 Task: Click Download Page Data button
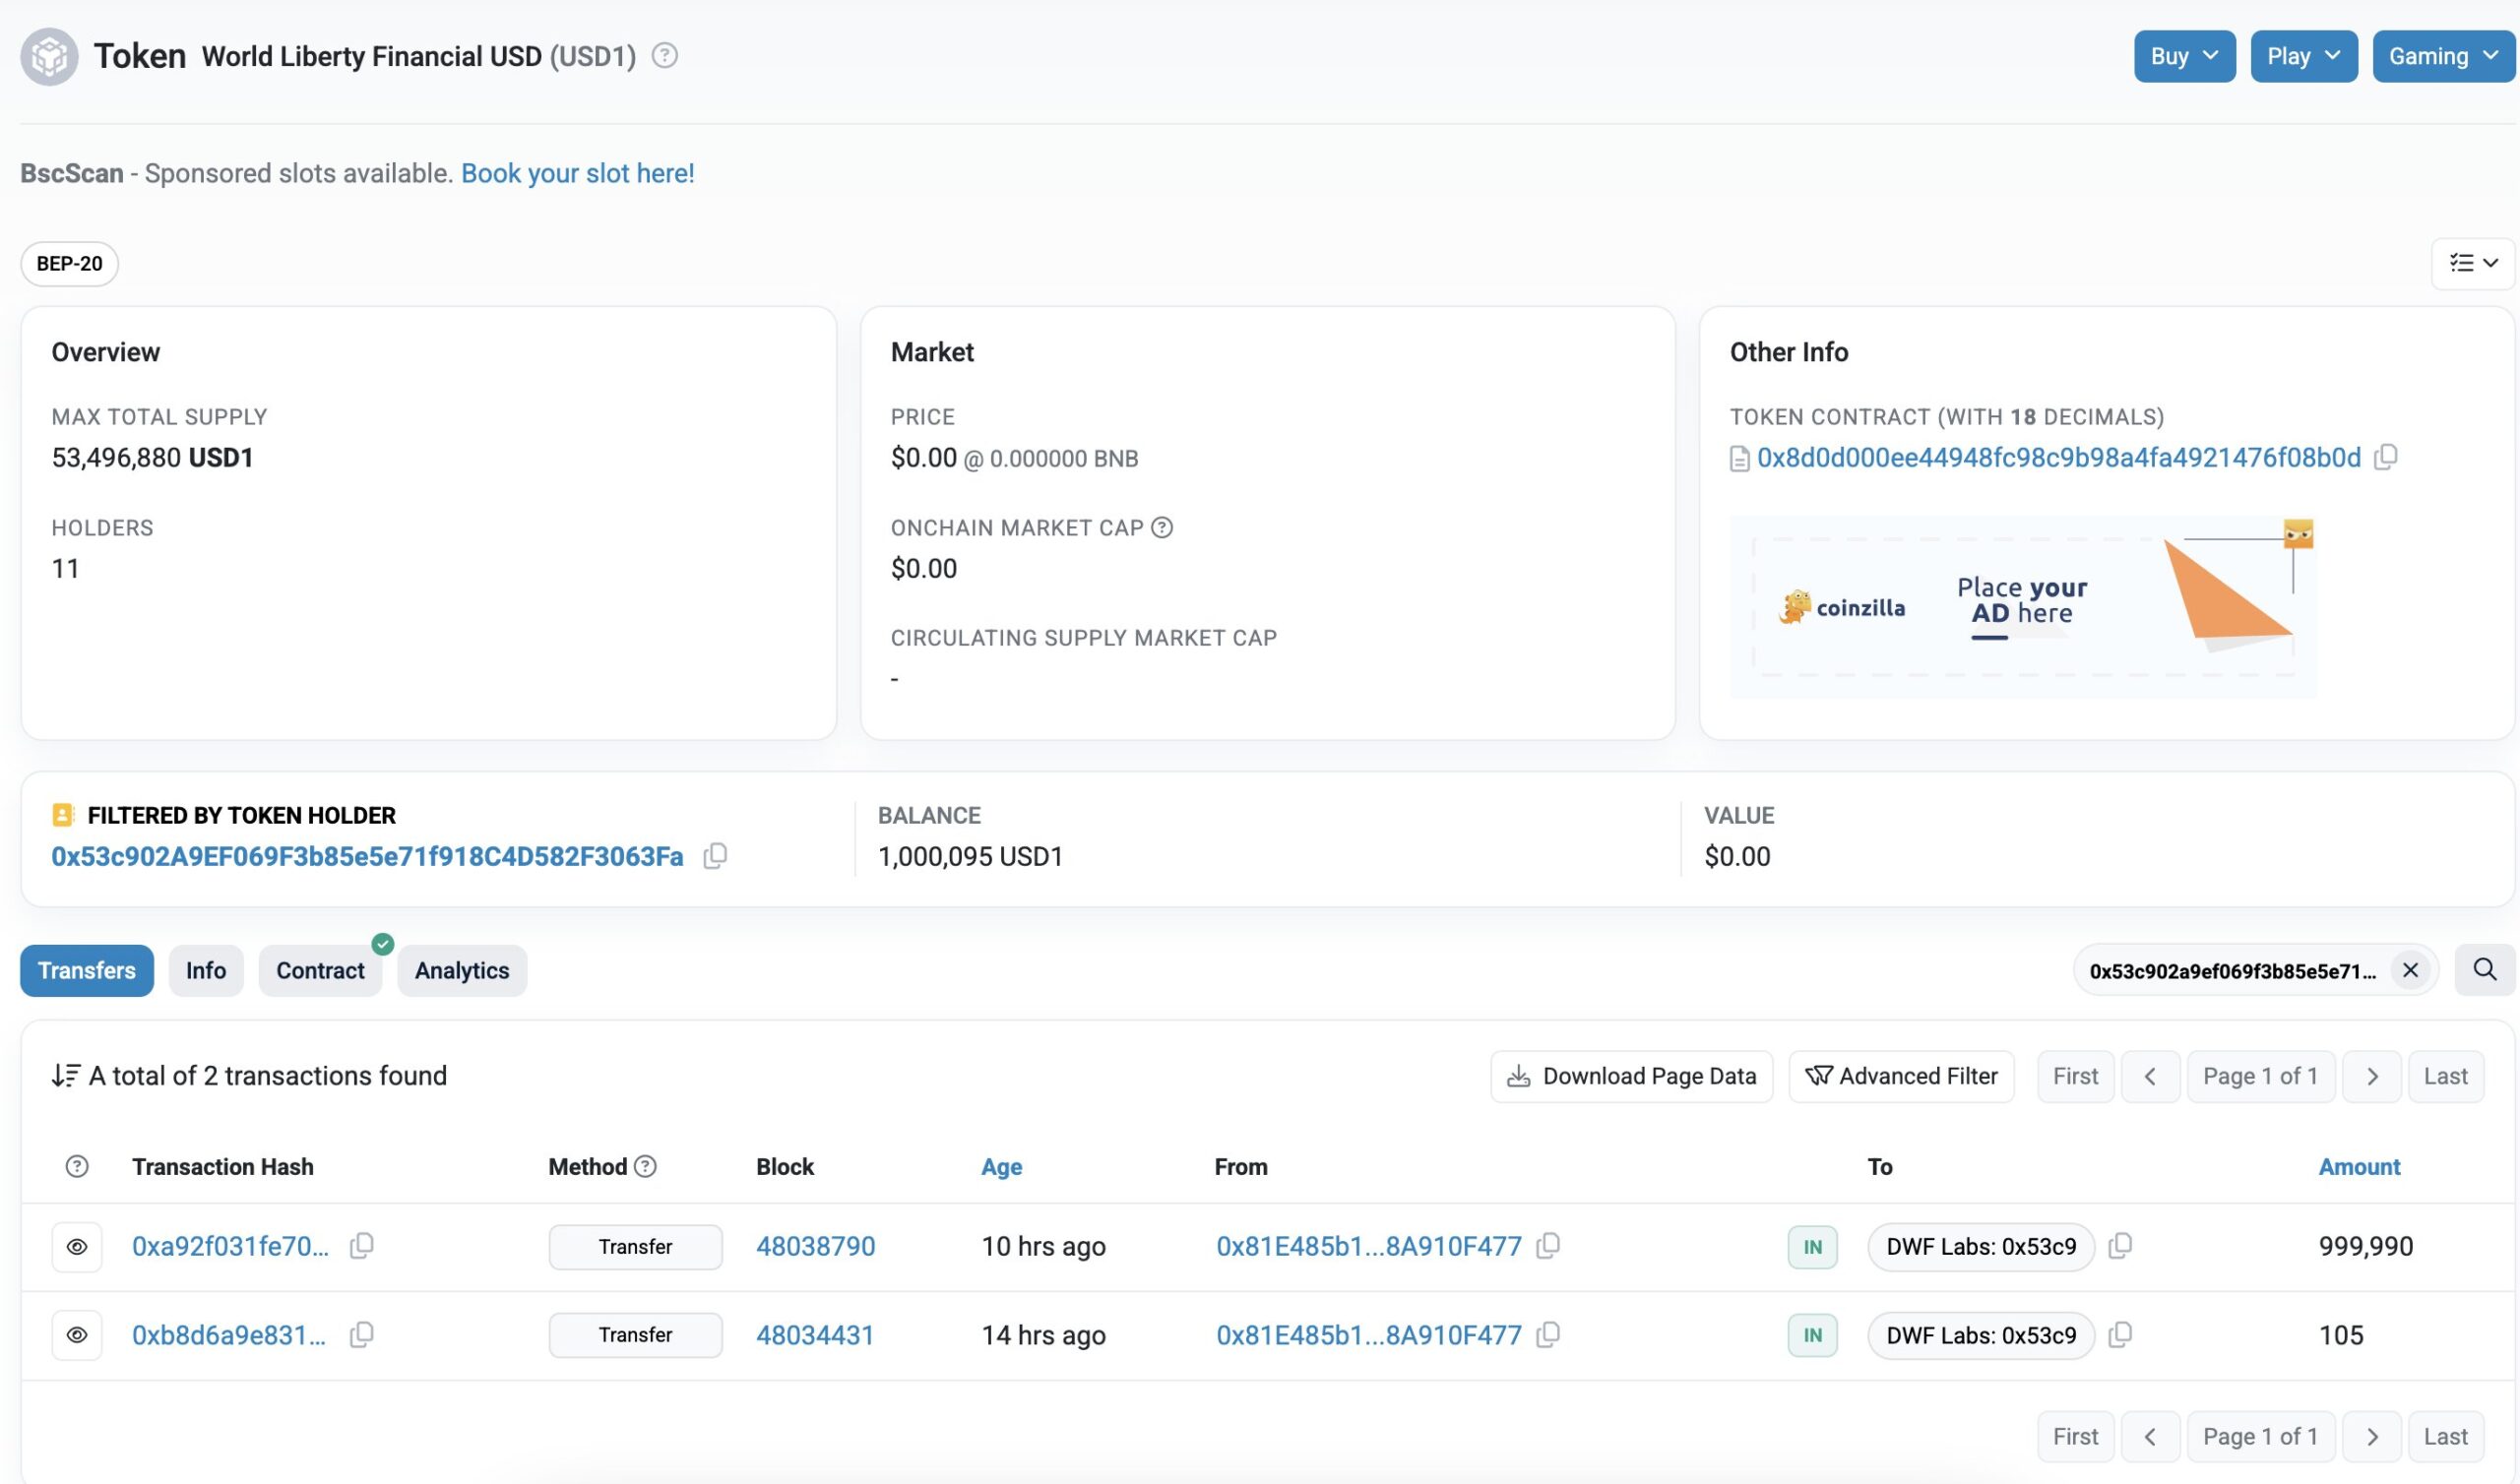pyautogui.click(x=1631, y=1076)
